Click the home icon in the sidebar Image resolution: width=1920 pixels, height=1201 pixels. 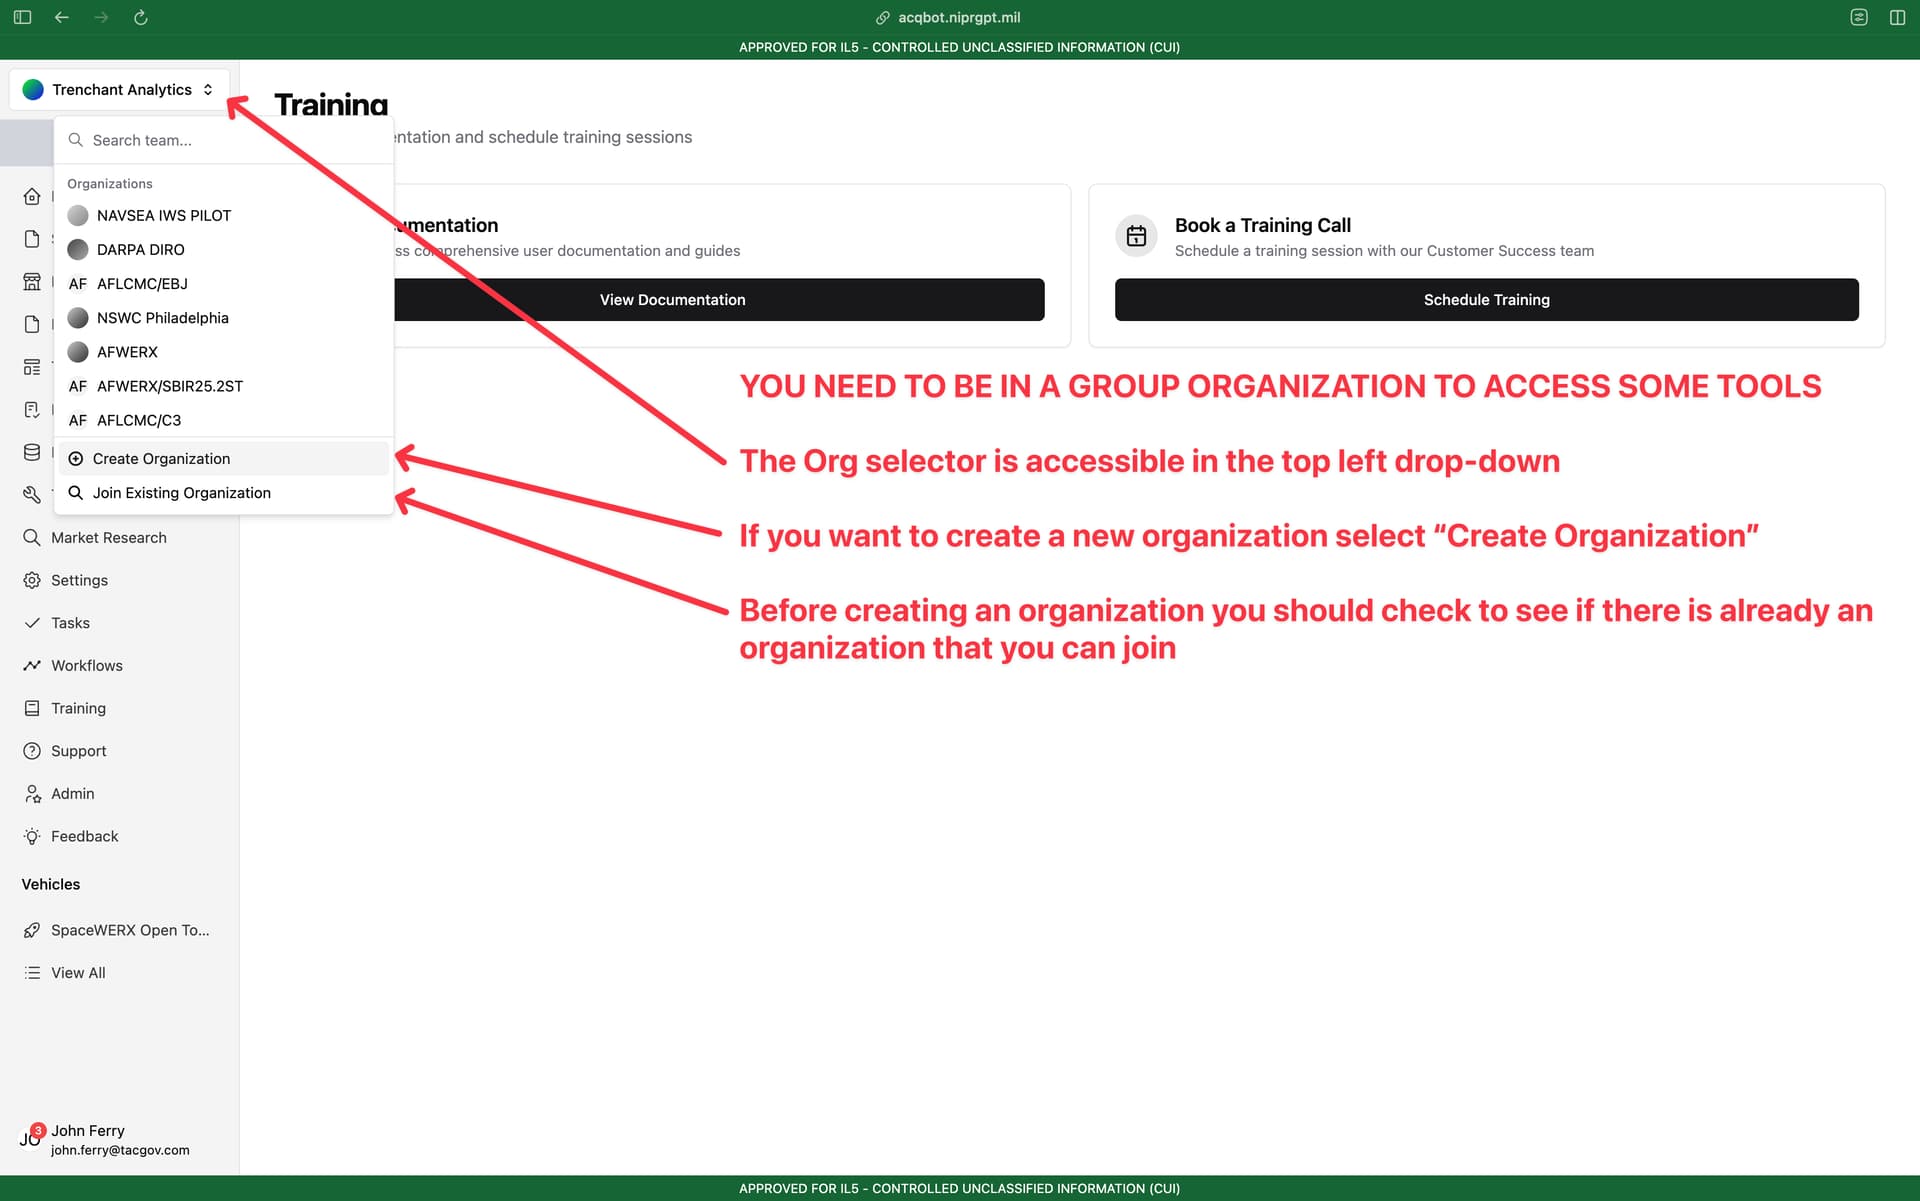[32, 196]
